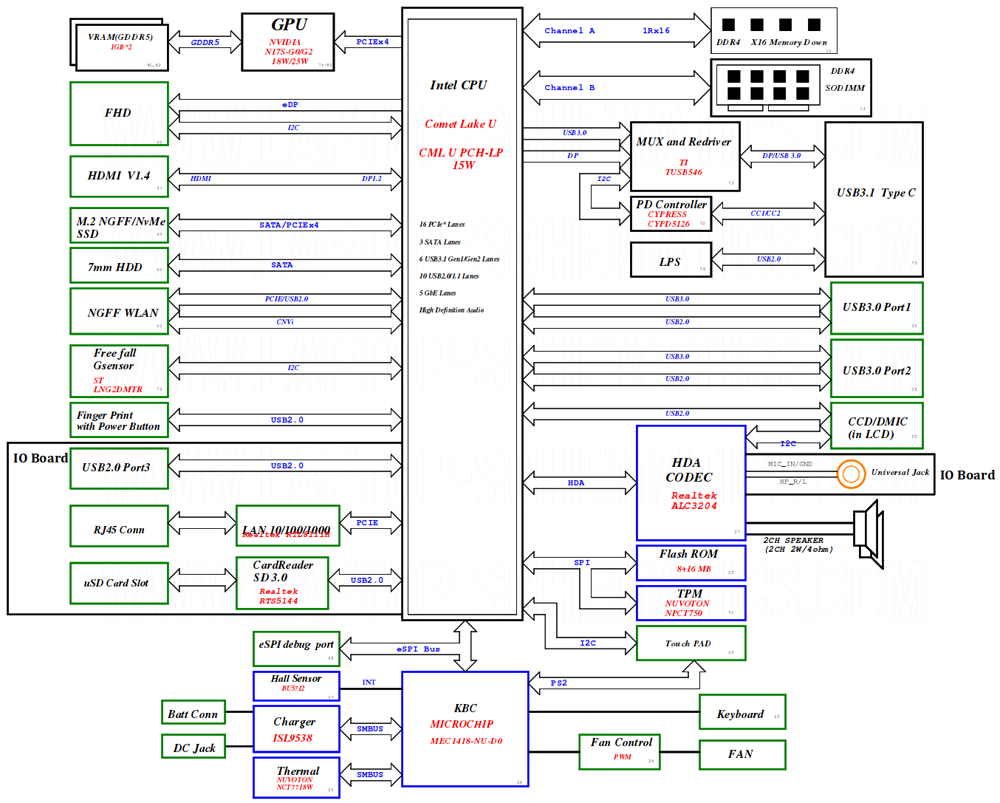The height and width of the screenshot is (803, 1000).
Task: Select the HDA CODEC Realtek block
Action: click(691, 483)
